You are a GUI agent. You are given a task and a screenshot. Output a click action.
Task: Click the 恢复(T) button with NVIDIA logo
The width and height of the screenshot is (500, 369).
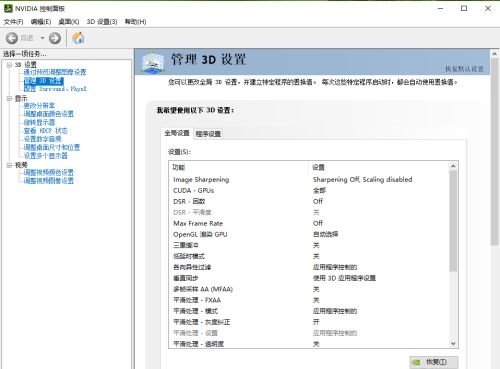pos(434,362)
